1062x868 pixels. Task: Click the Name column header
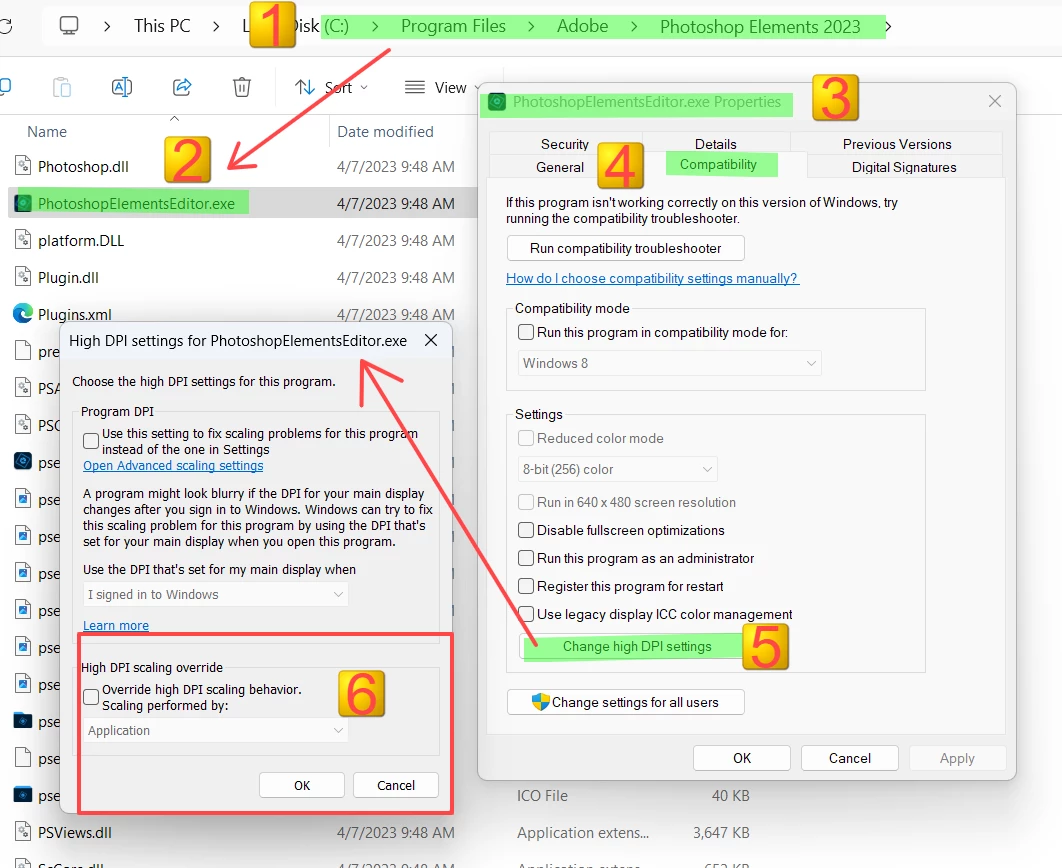coord(47,131)
